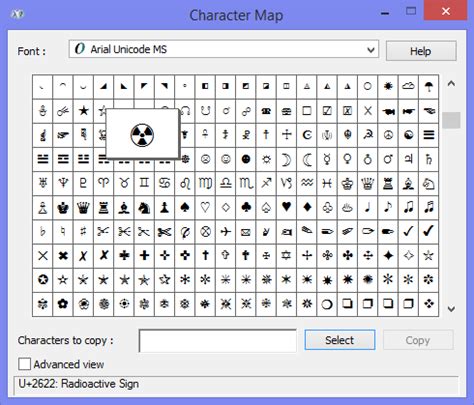474x405 pixels.
Task: Pick the hammer and sickle symbol
Action: (x=368, y=135)
